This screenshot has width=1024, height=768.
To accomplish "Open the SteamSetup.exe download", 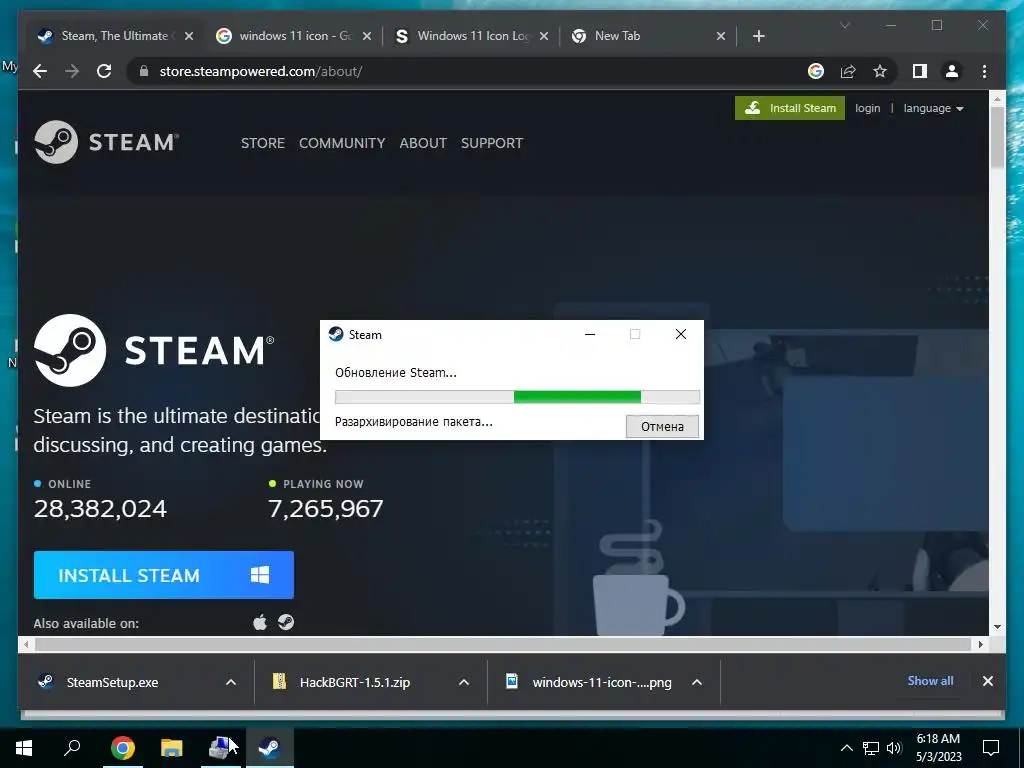I will (112, 682).
